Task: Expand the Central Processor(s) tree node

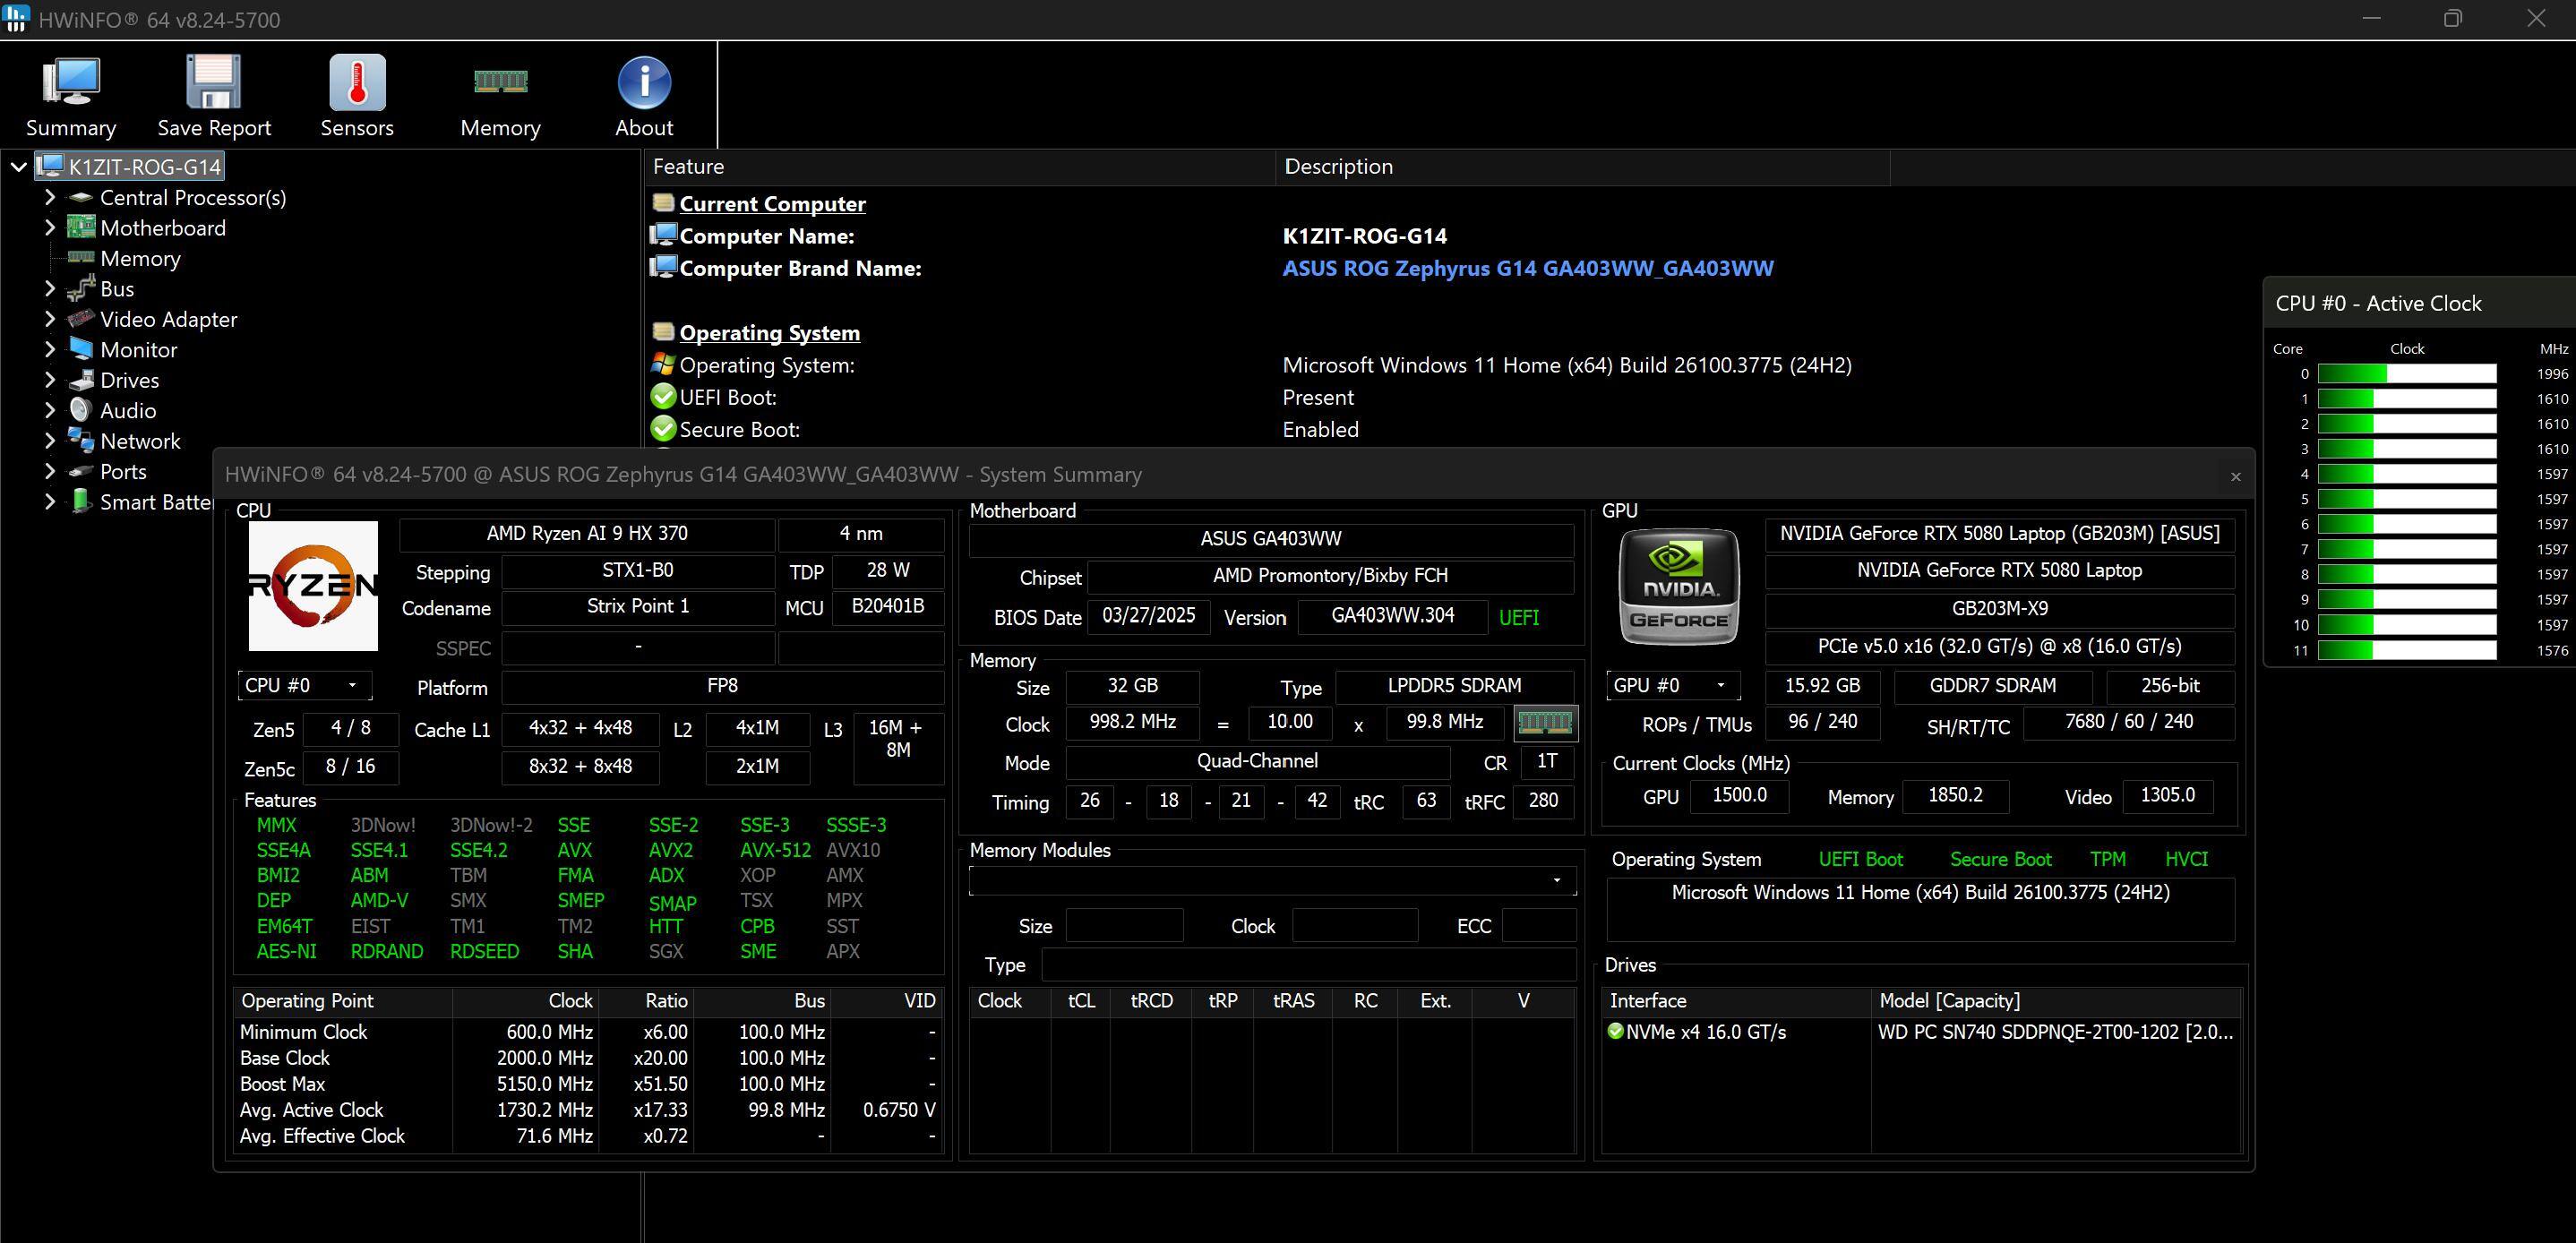Action: [x=50, y=197]
